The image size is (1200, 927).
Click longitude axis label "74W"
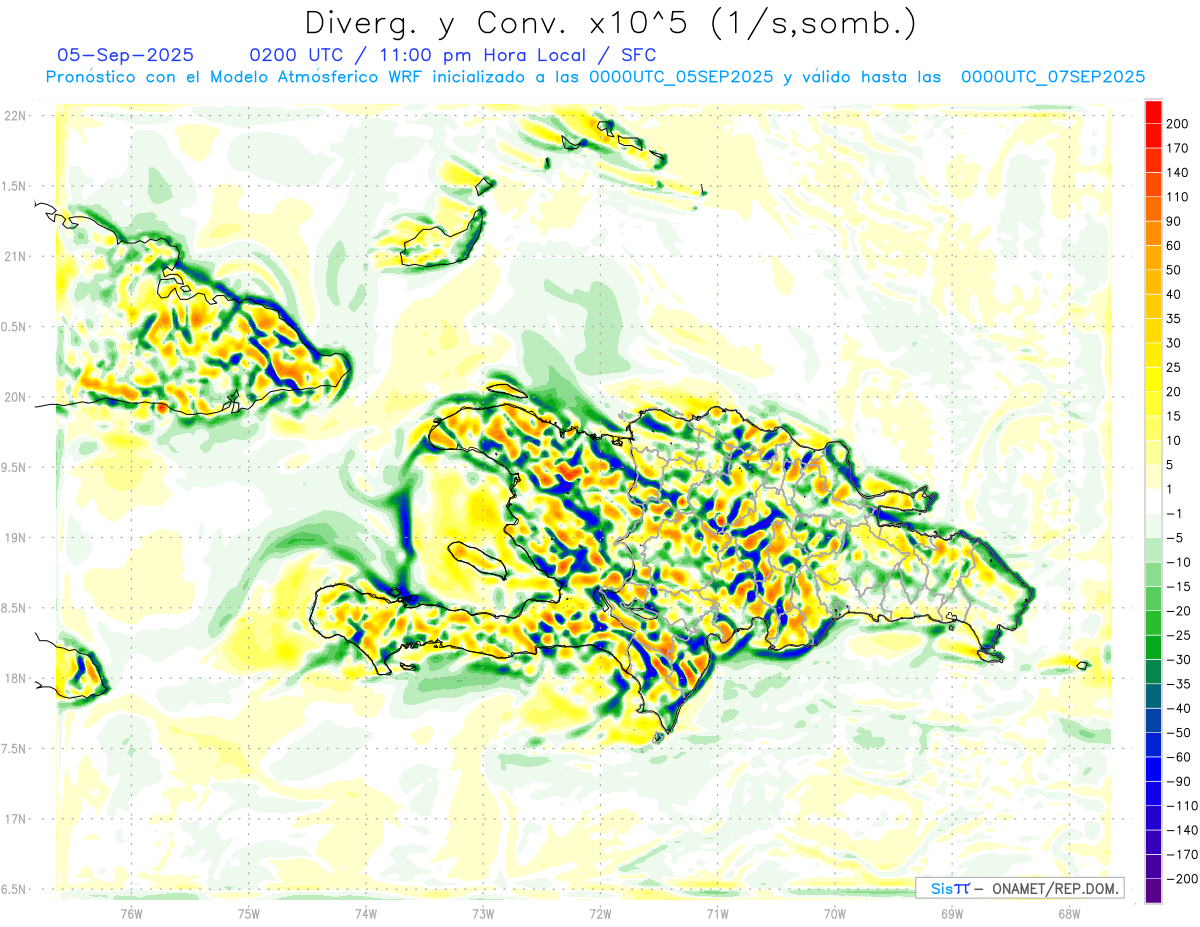point(365,913)
